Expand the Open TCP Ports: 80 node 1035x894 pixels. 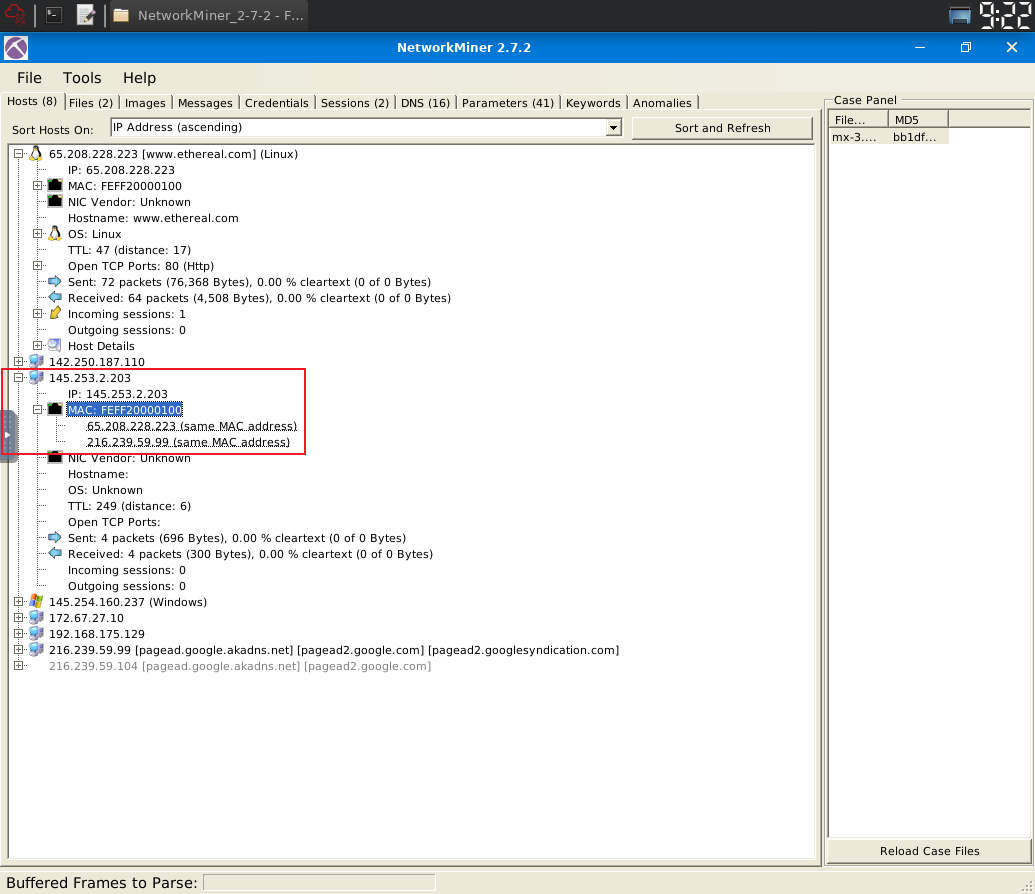(38, 265)
